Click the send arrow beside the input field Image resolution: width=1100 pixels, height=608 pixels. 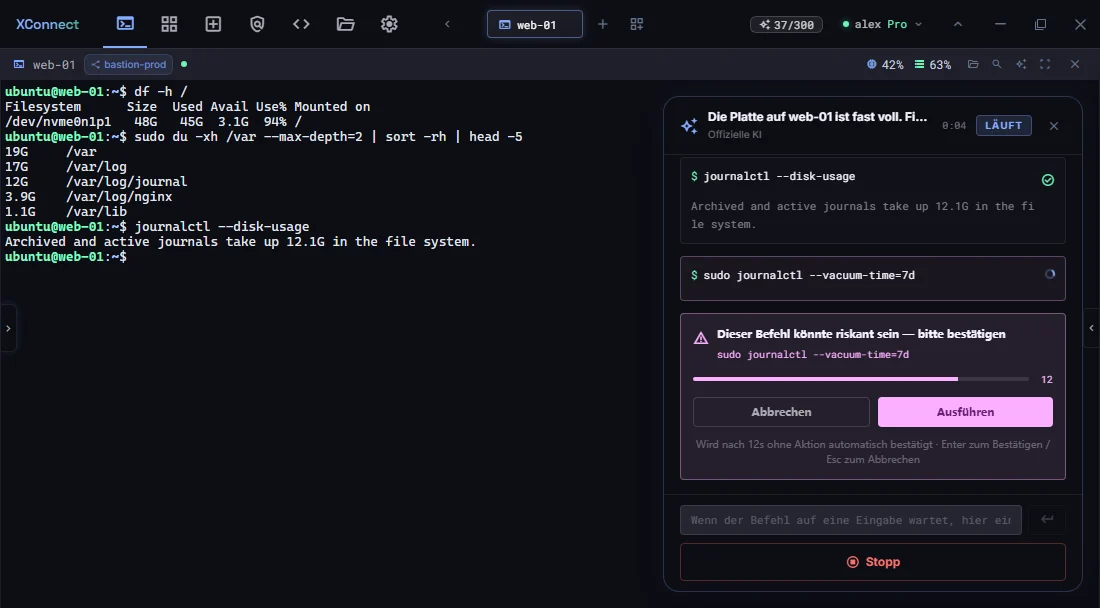1047,520
